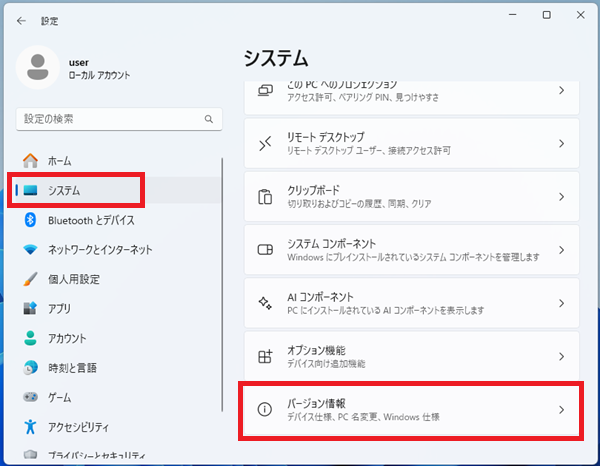
Task: Click the アクセス許可、ペアリング PIN description text
Action: click(363, 97)
